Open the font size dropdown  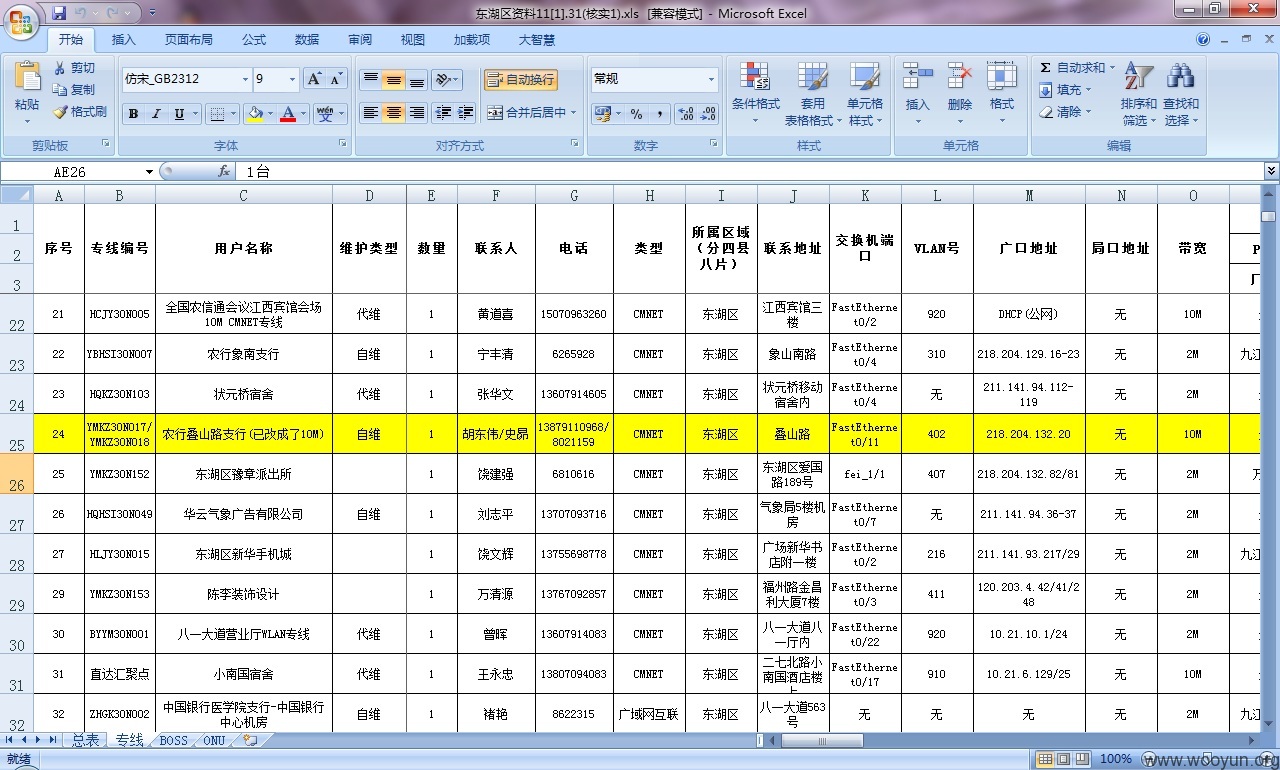coord(293,79)
